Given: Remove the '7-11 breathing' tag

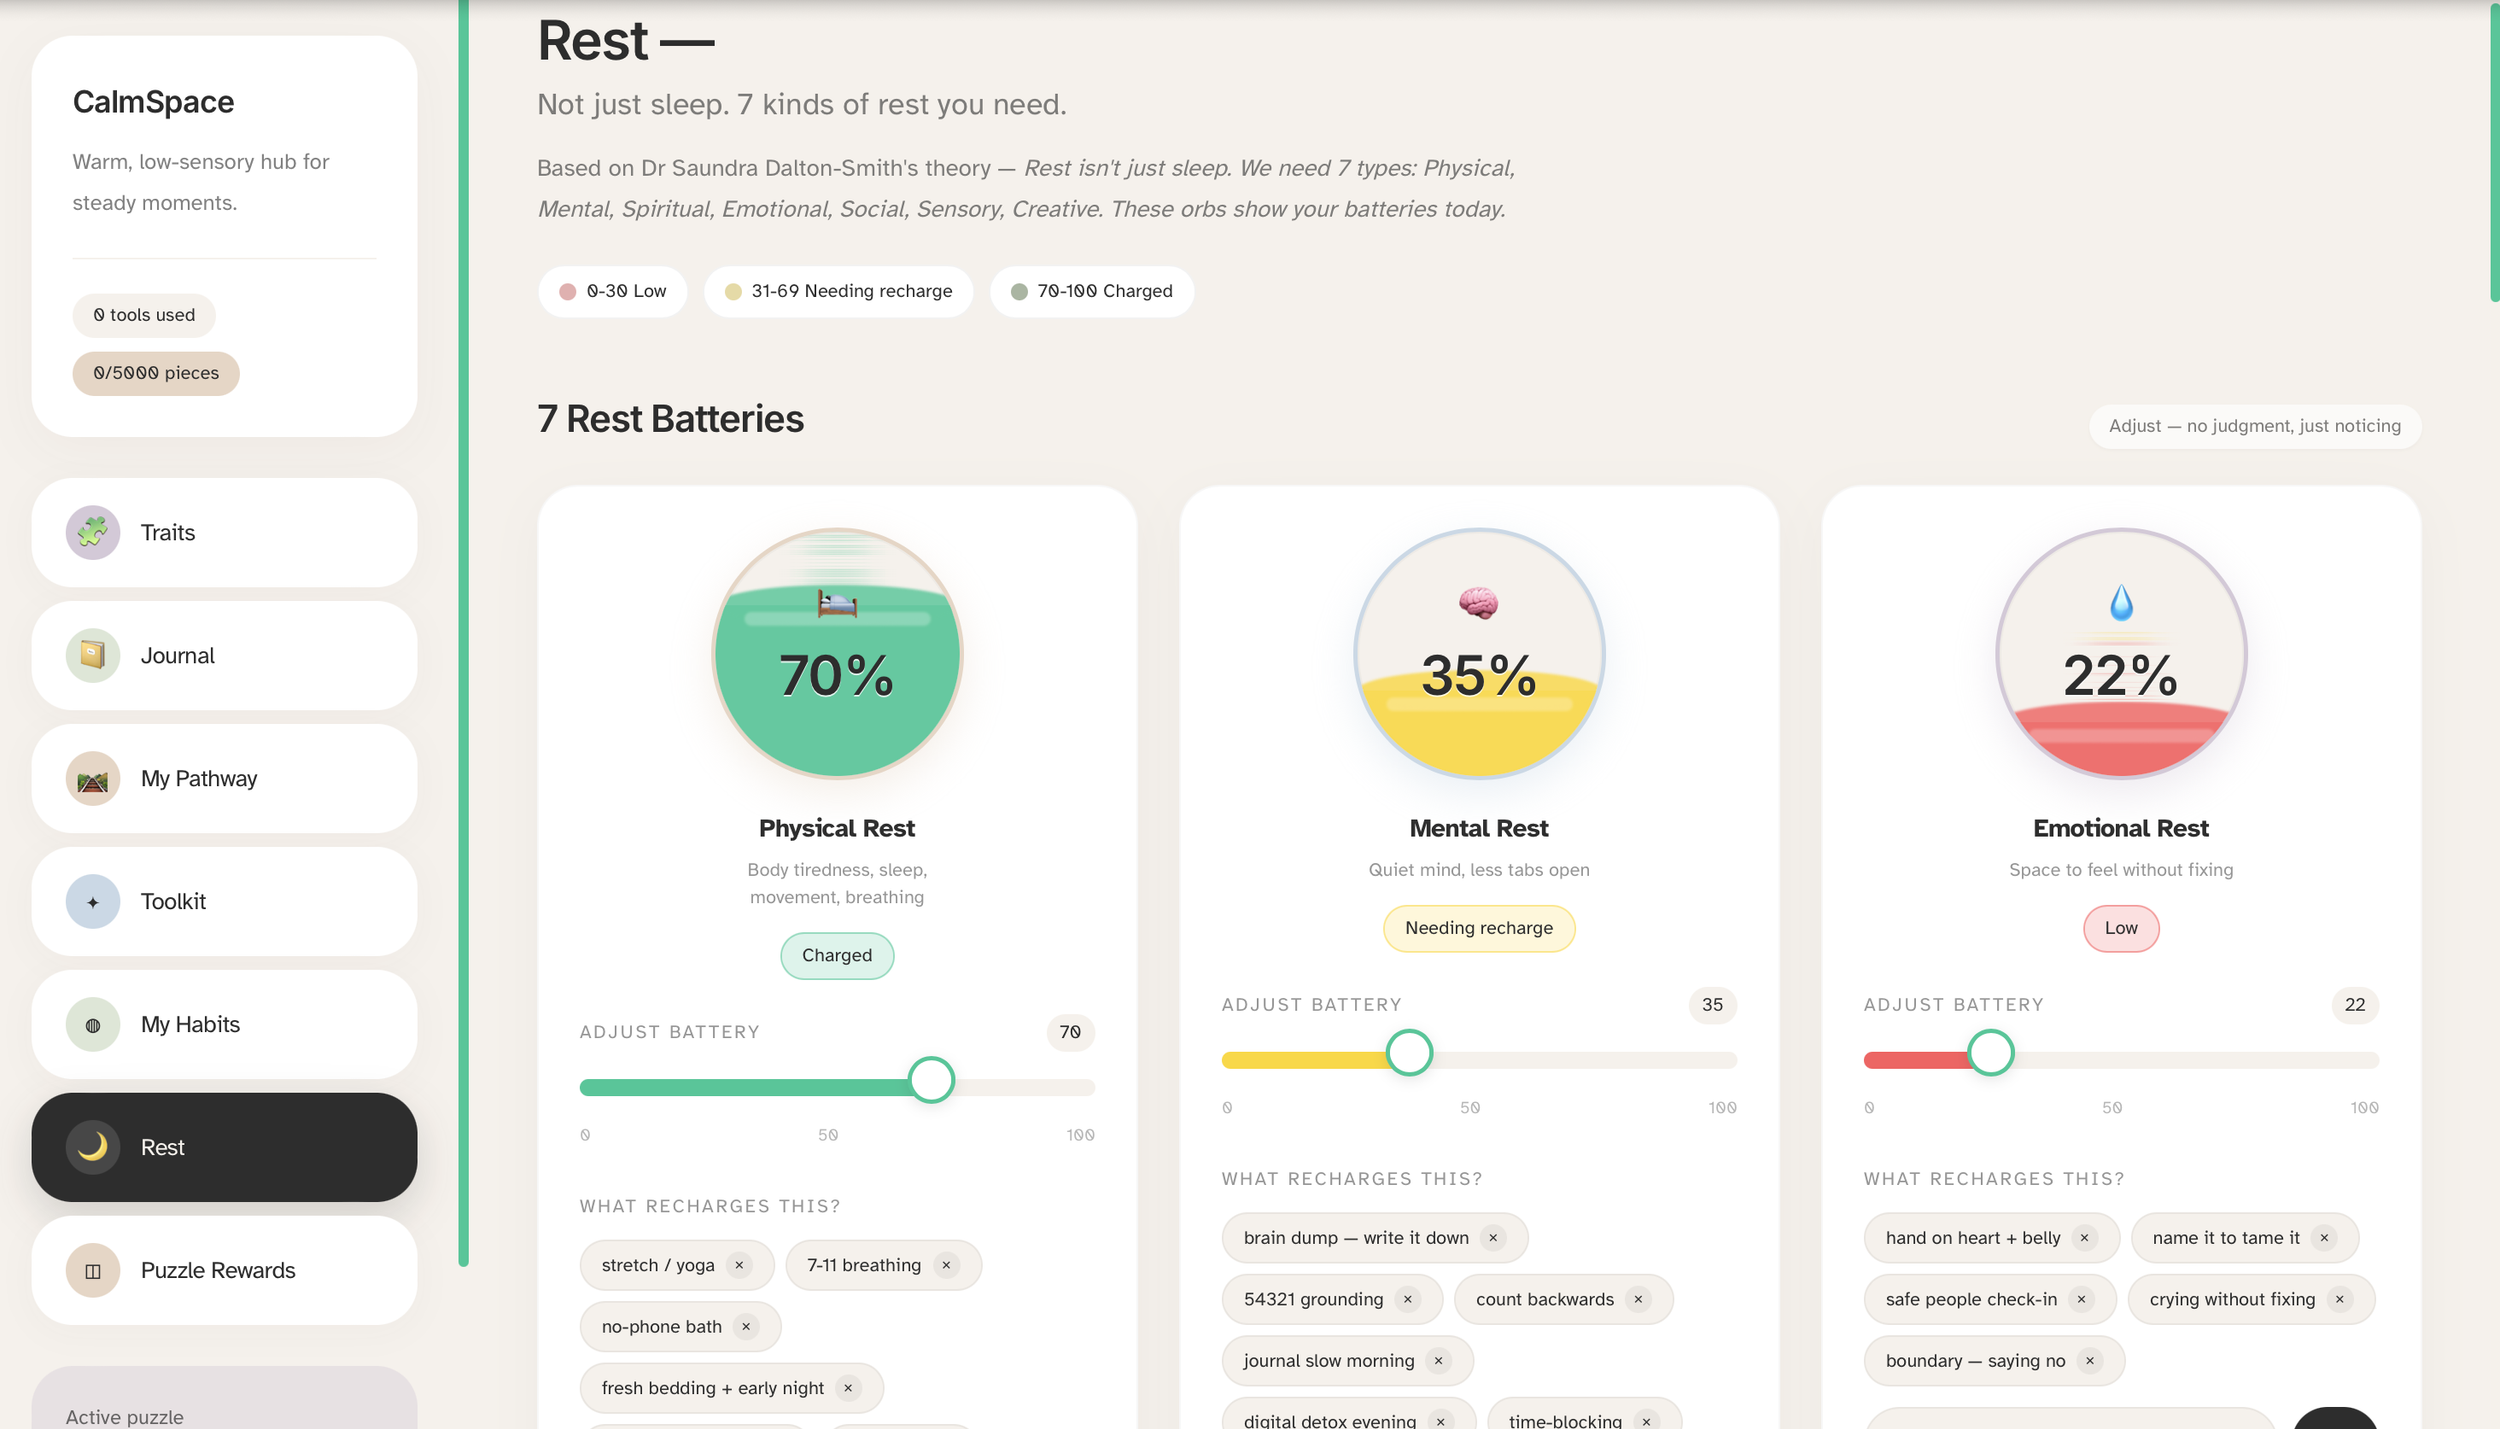Looking at the screenshot, I should [946, 1265].
